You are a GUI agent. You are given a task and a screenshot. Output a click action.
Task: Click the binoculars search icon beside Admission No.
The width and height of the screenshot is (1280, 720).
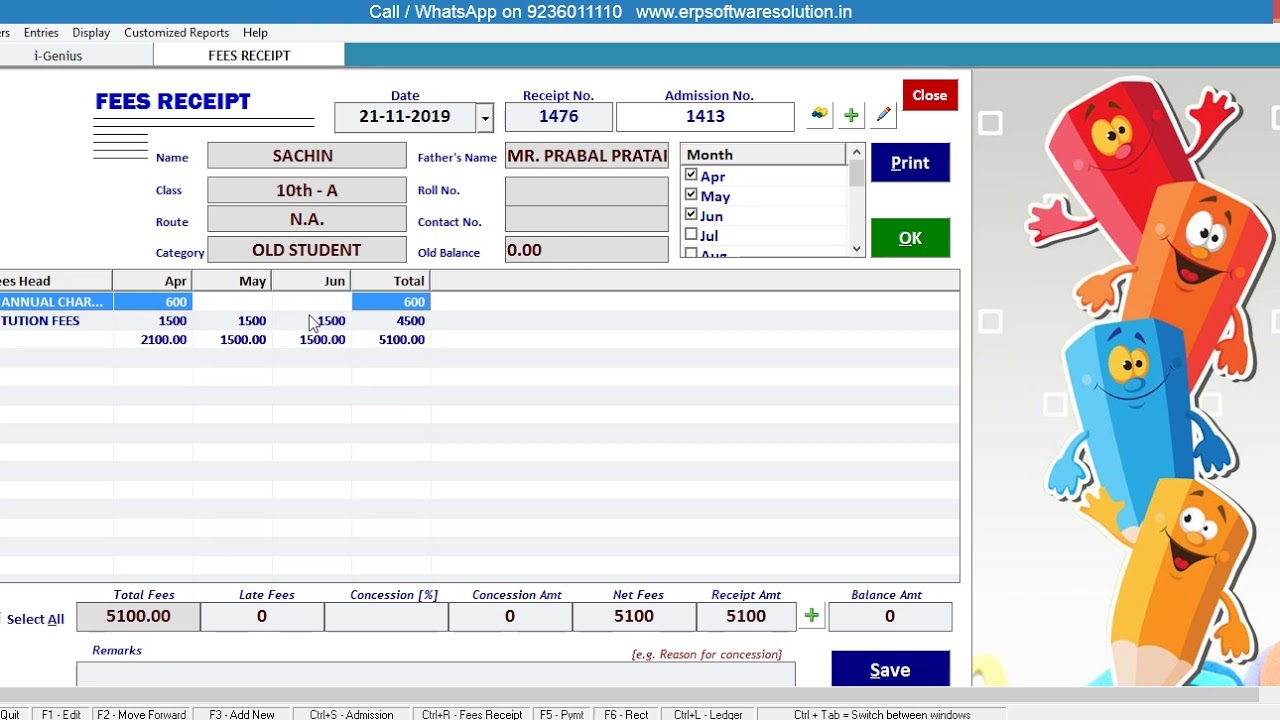pos(819,115)
